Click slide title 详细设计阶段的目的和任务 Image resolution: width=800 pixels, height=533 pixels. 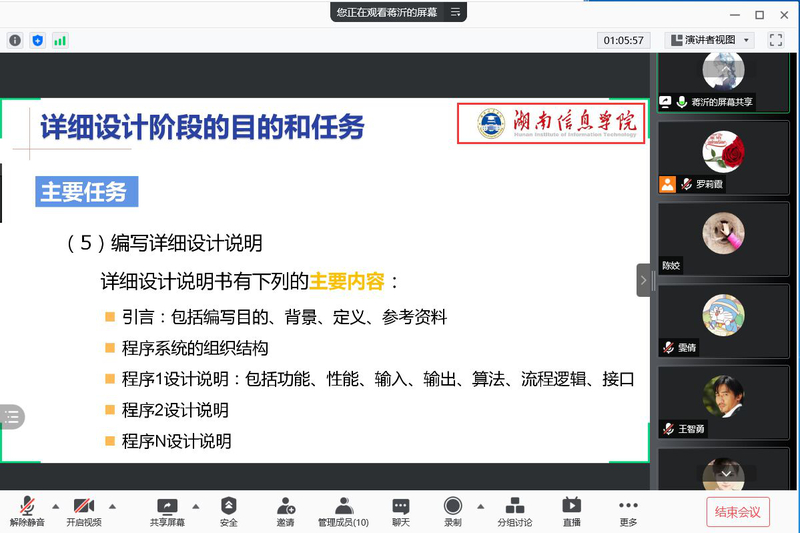click(x=203, y=127)
